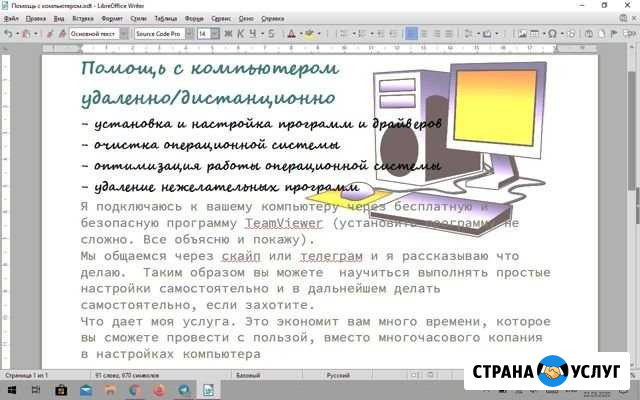The height and width of the screenshot is (400, 640).
Task: Click the Telegram icon in taskbar
Action: 185,390
